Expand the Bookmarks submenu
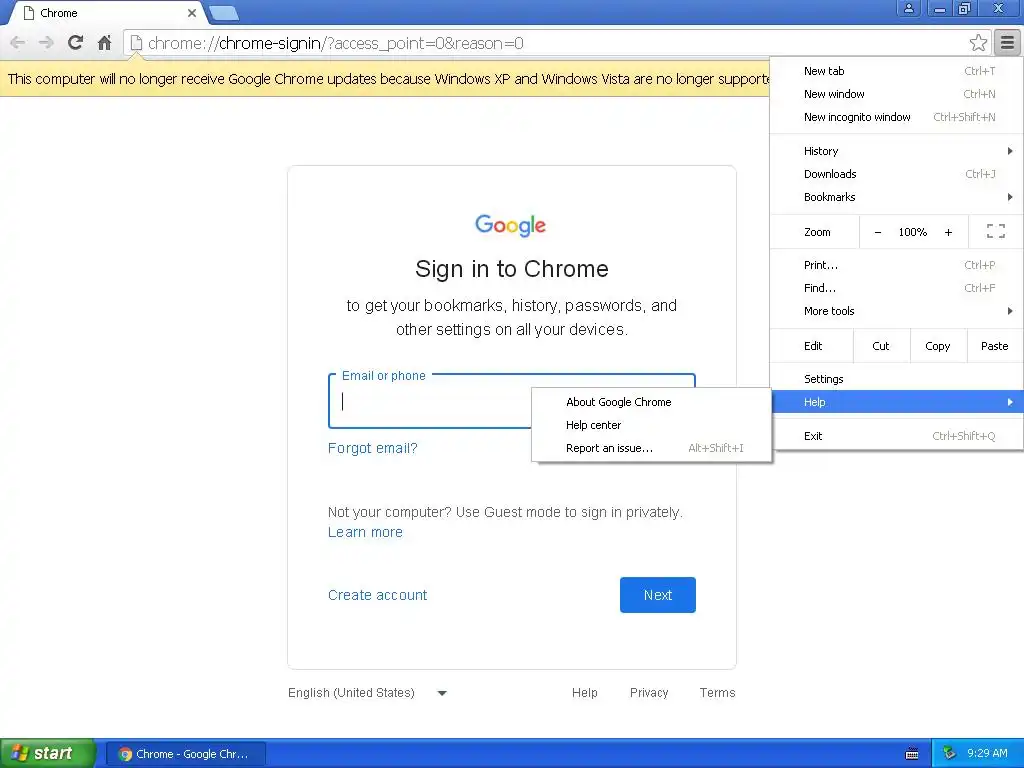Image resolution: width=1024 pixels, height=768 pixels. [896, 197]
